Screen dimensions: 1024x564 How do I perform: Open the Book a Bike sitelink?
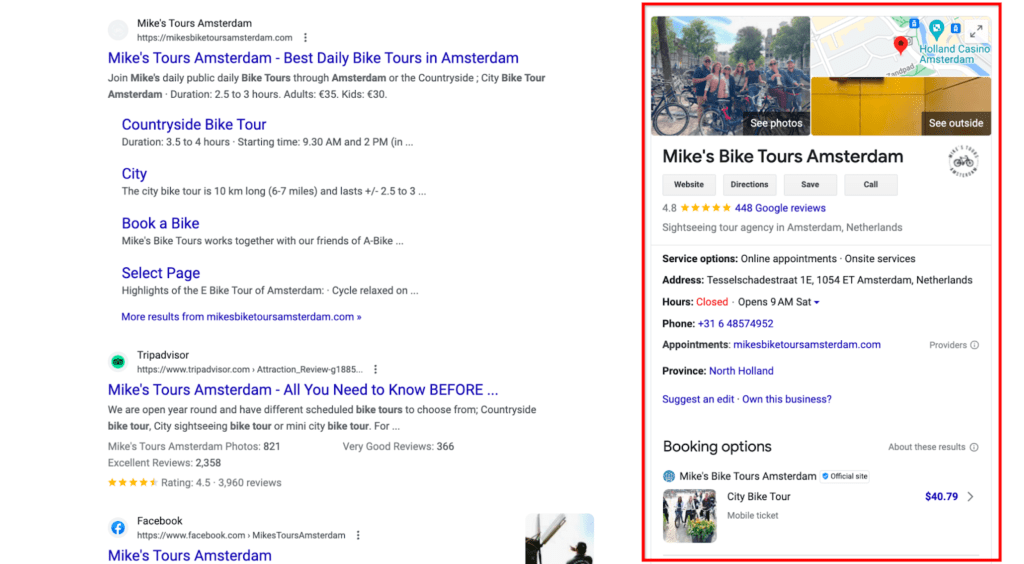(x=160, y=224)
